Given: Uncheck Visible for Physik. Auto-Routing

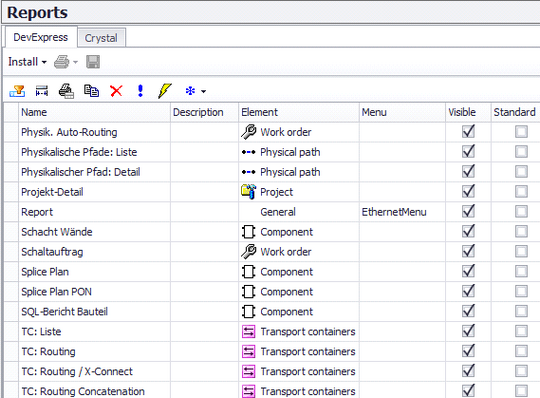Looking at the screenshot, I should point(468,132).
